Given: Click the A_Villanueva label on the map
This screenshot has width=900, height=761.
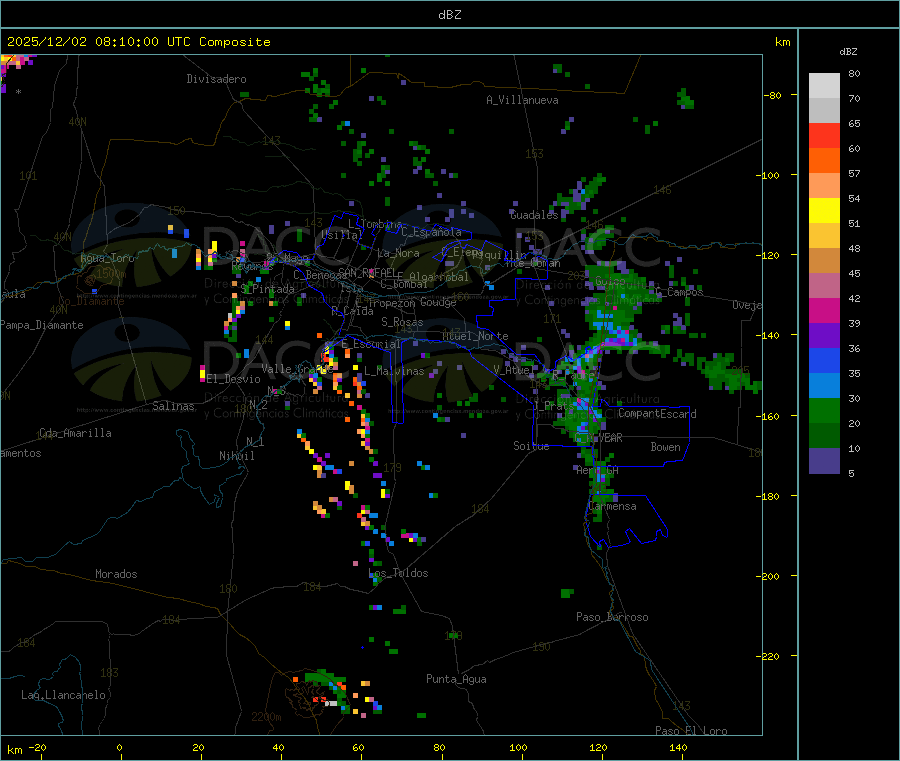Looking at the screenshot, I should pyautogui.click(x=522, y=100).
